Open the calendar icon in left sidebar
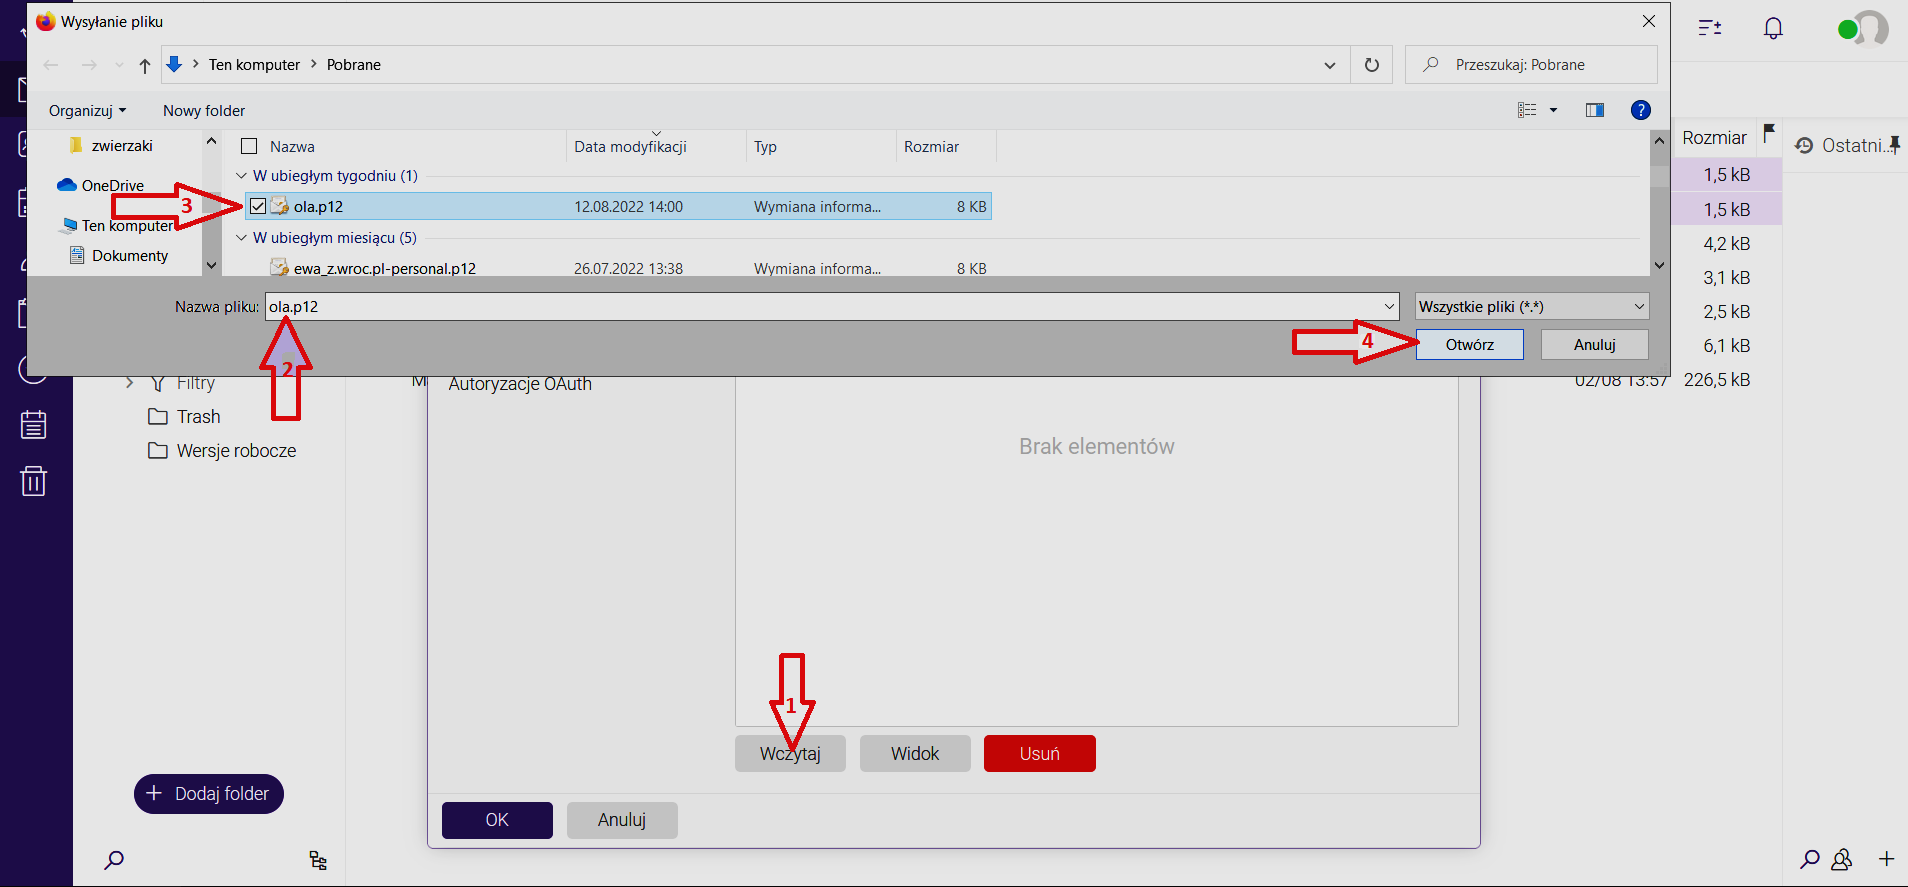This screenshot has height=887, width=1908. (33, 425)
